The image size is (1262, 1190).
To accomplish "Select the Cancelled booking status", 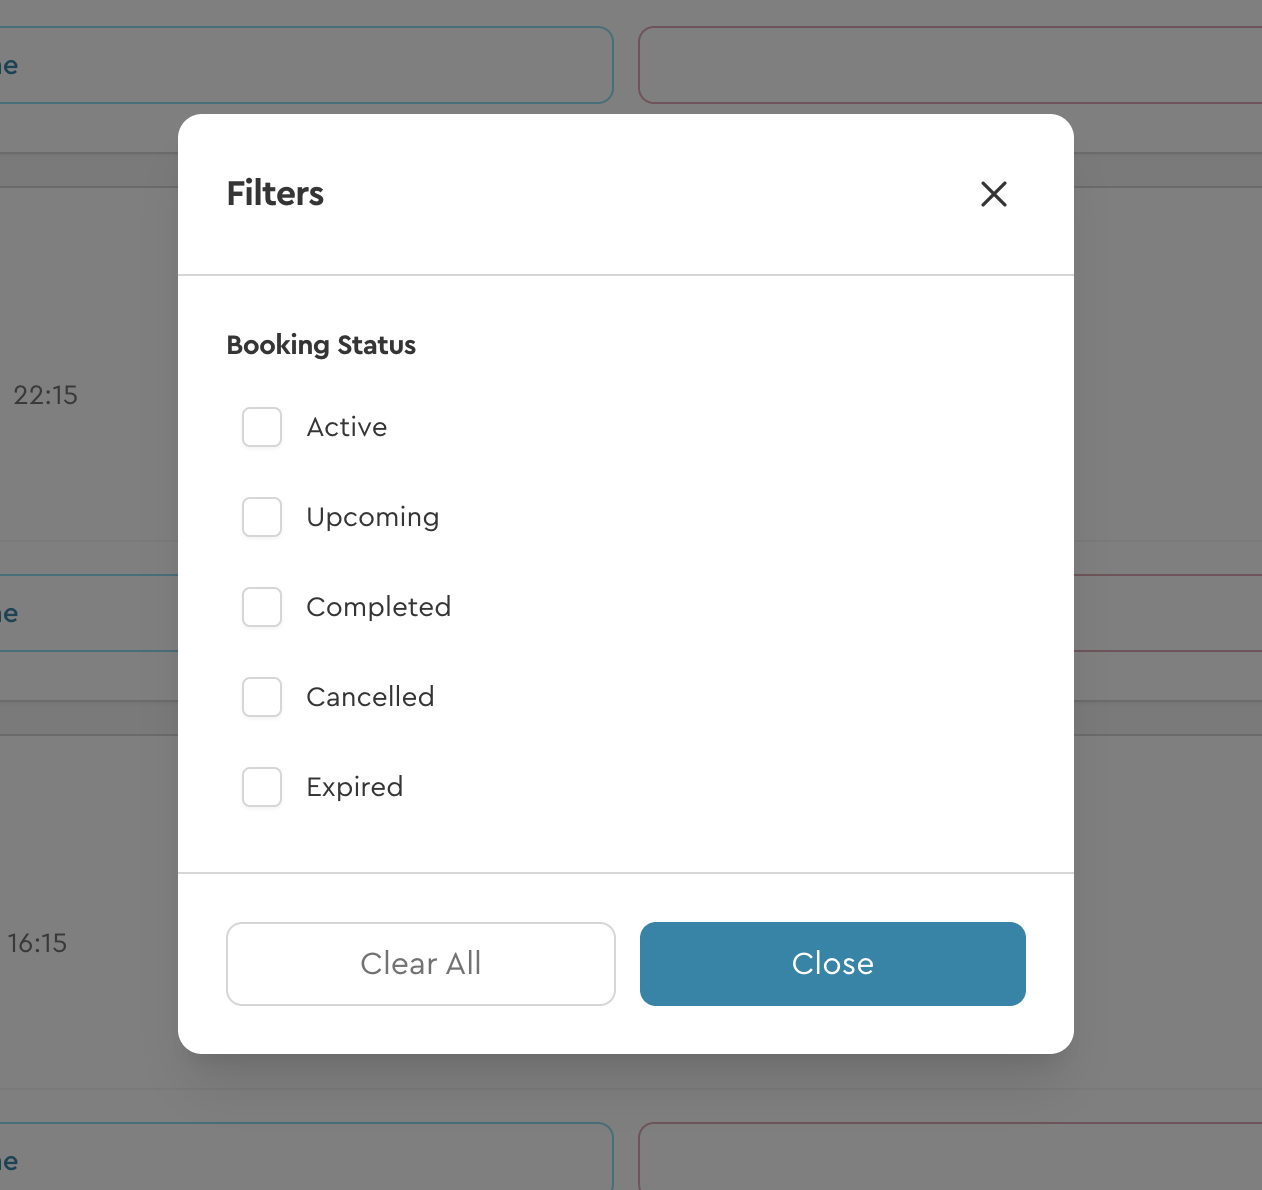I will (x=261, y=697).
